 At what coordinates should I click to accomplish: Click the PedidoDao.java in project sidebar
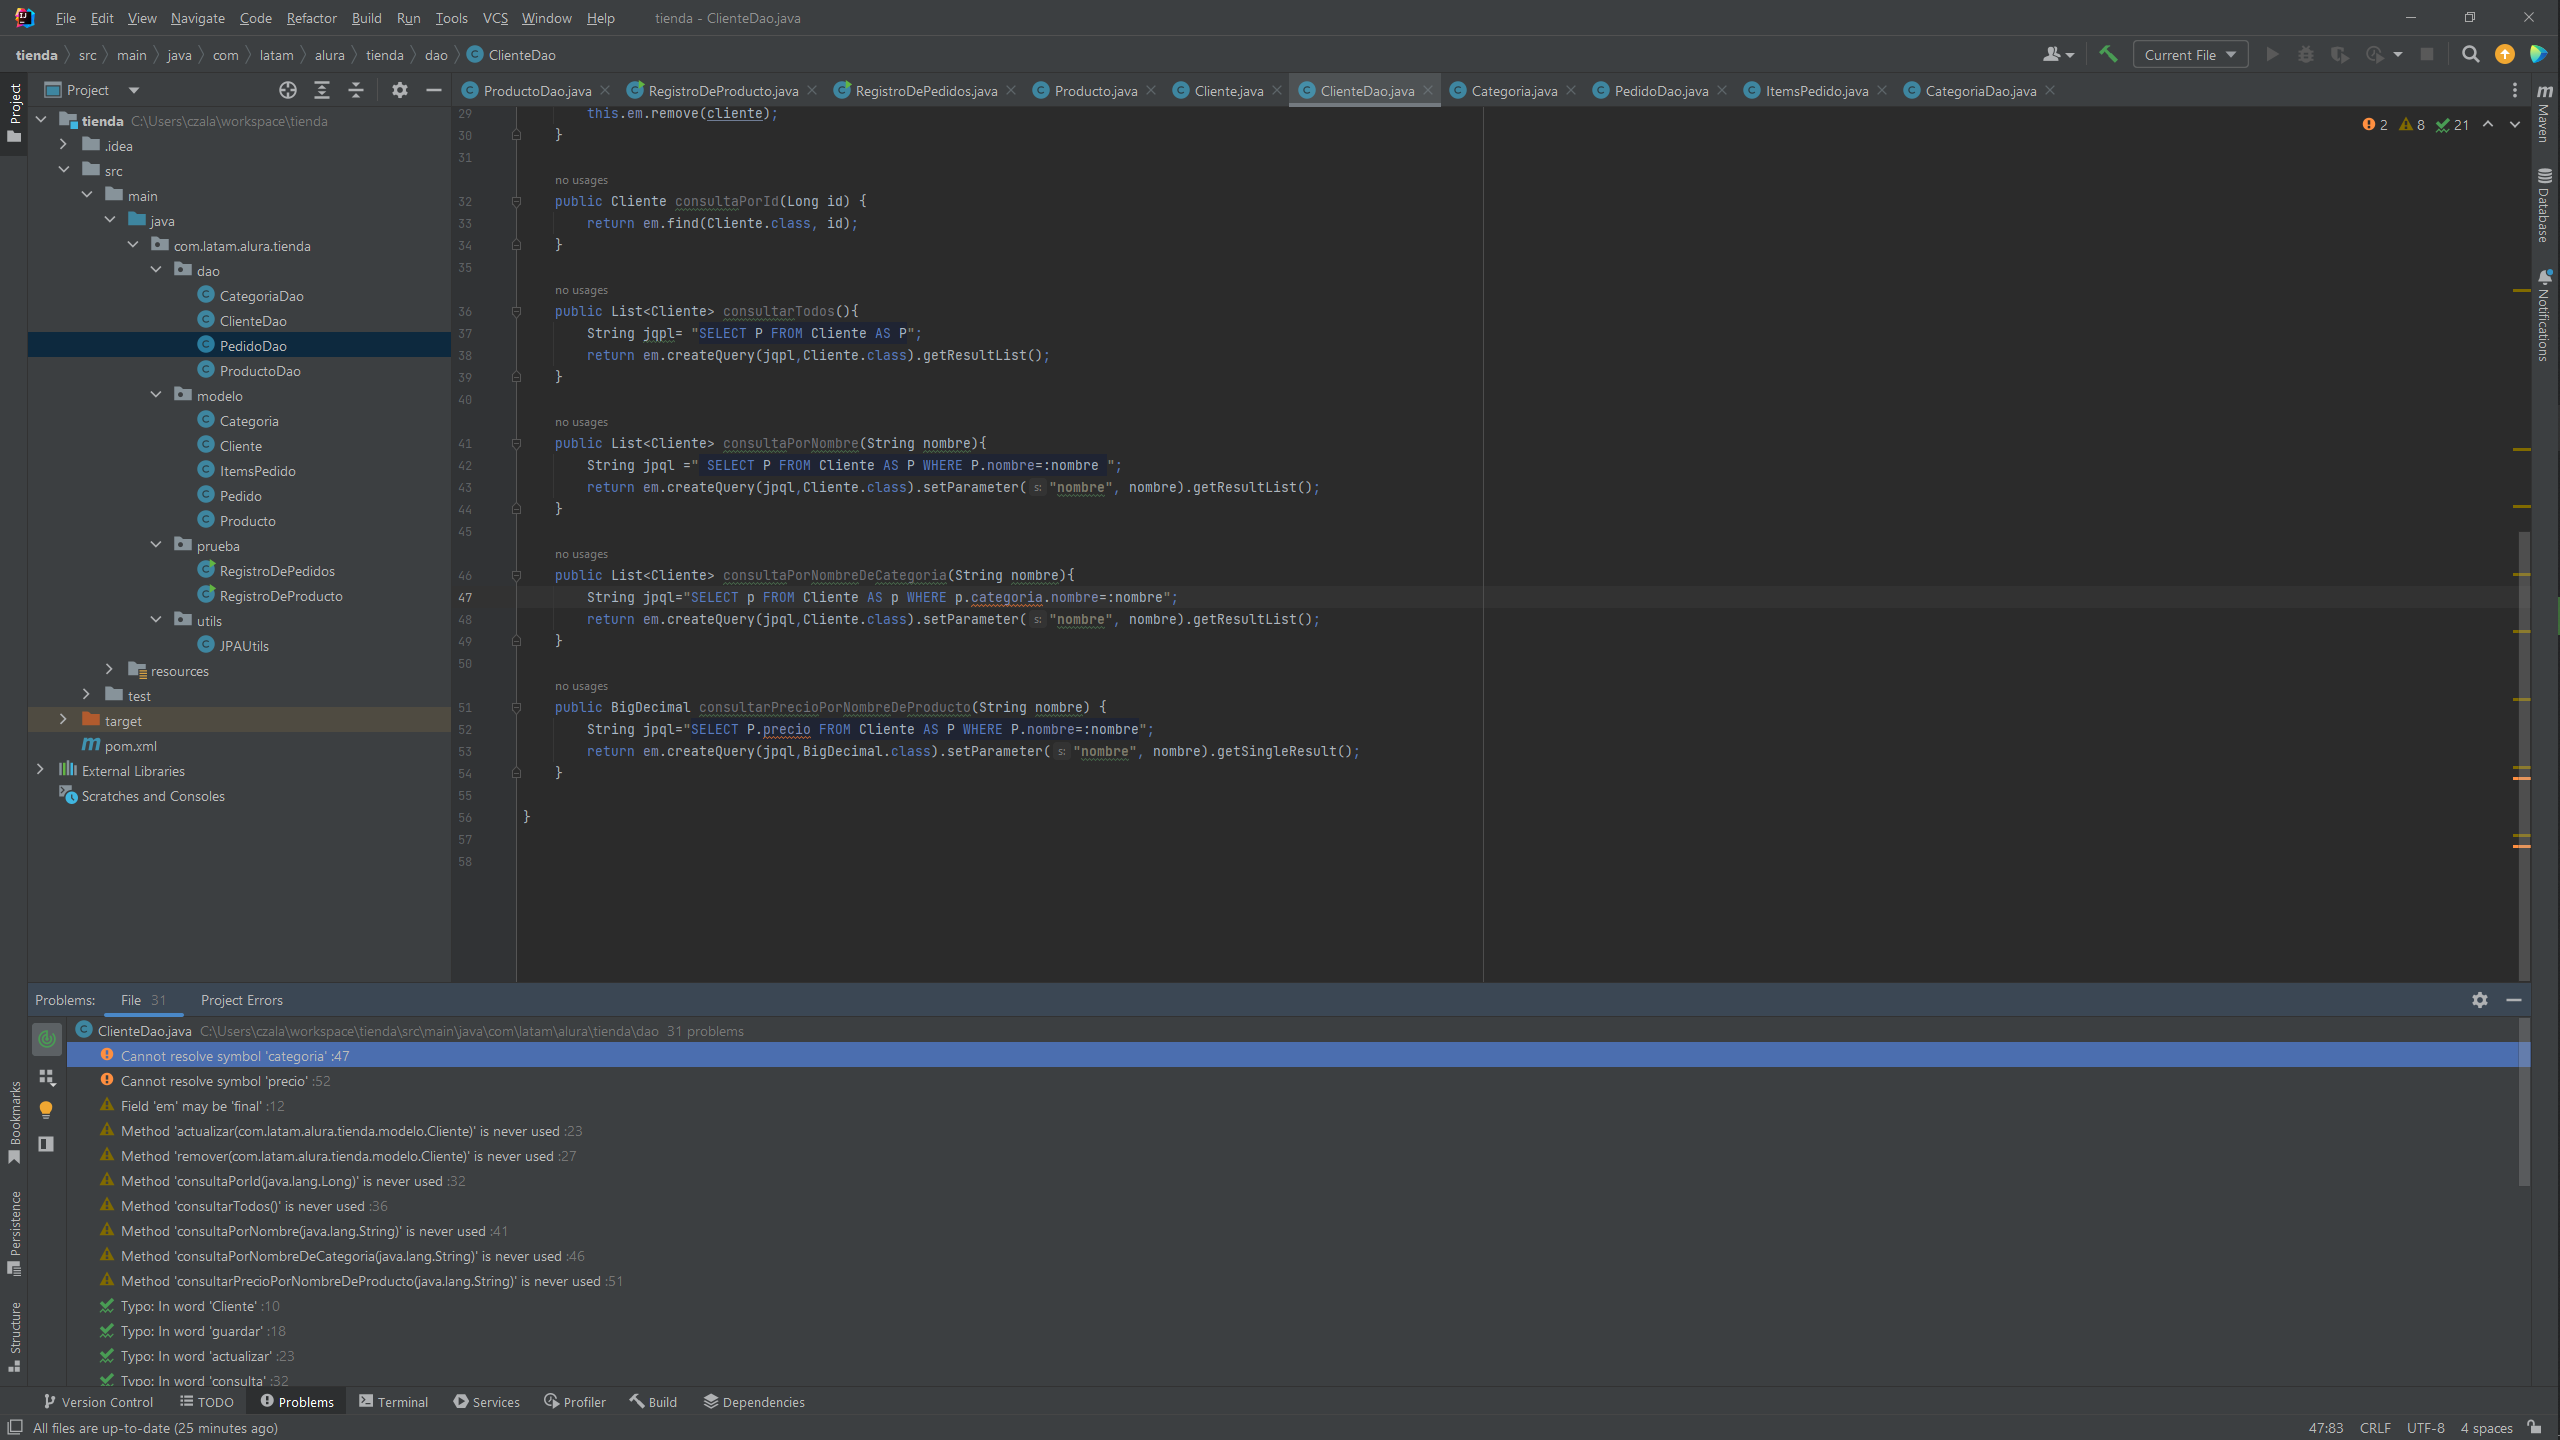255,345
